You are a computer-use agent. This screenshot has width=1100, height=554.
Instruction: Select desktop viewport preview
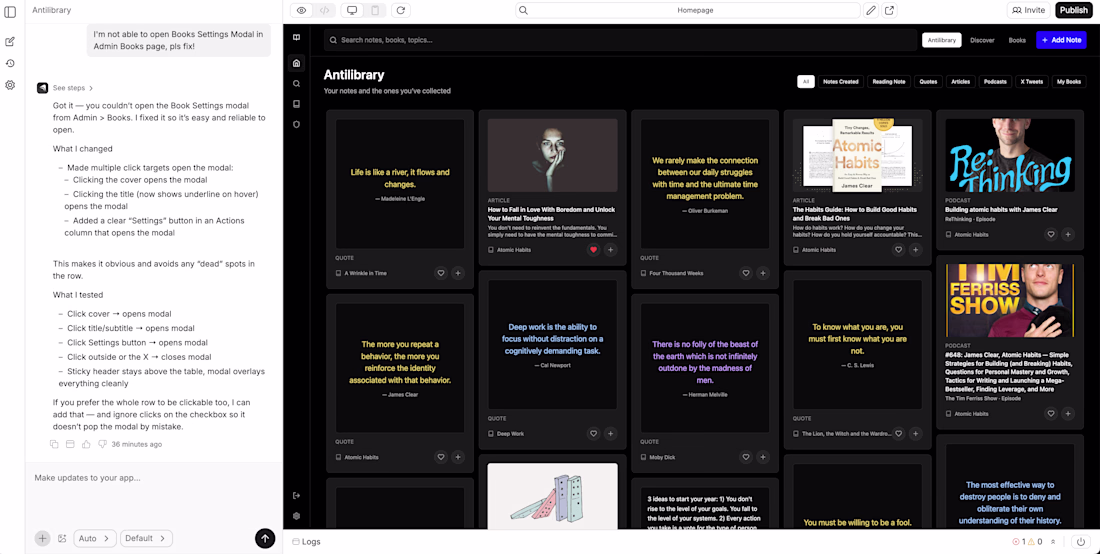[x=352, y=11]
